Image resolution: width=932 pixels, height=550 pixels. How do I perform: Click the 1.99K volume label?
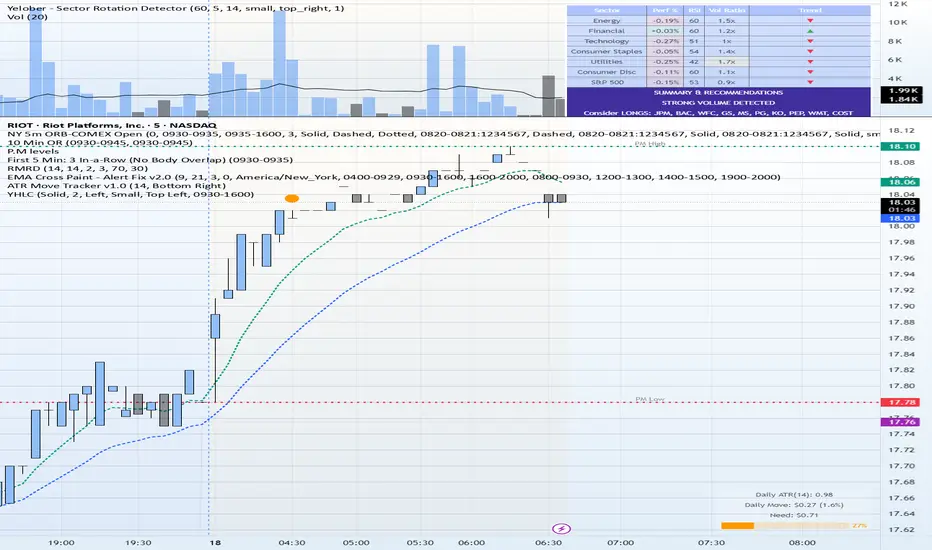point(902,90)
